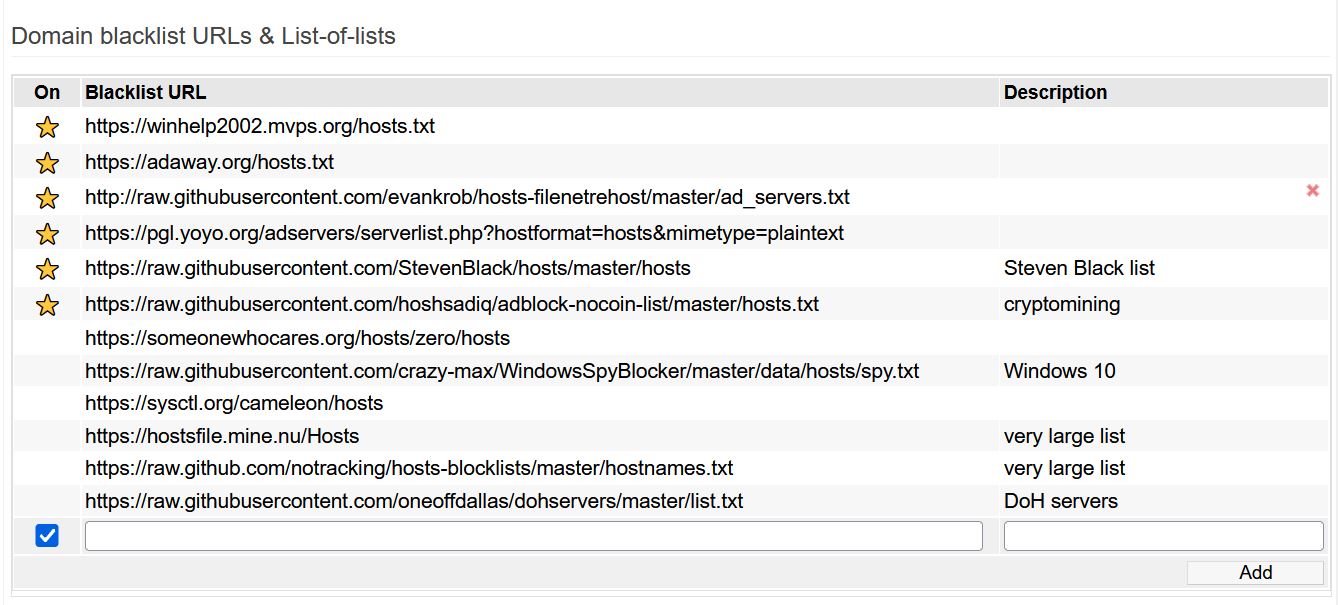Click the star icon beside adaway.org hosts
Viewport: 1338px width, 605px height.
(x=47, y=163)
